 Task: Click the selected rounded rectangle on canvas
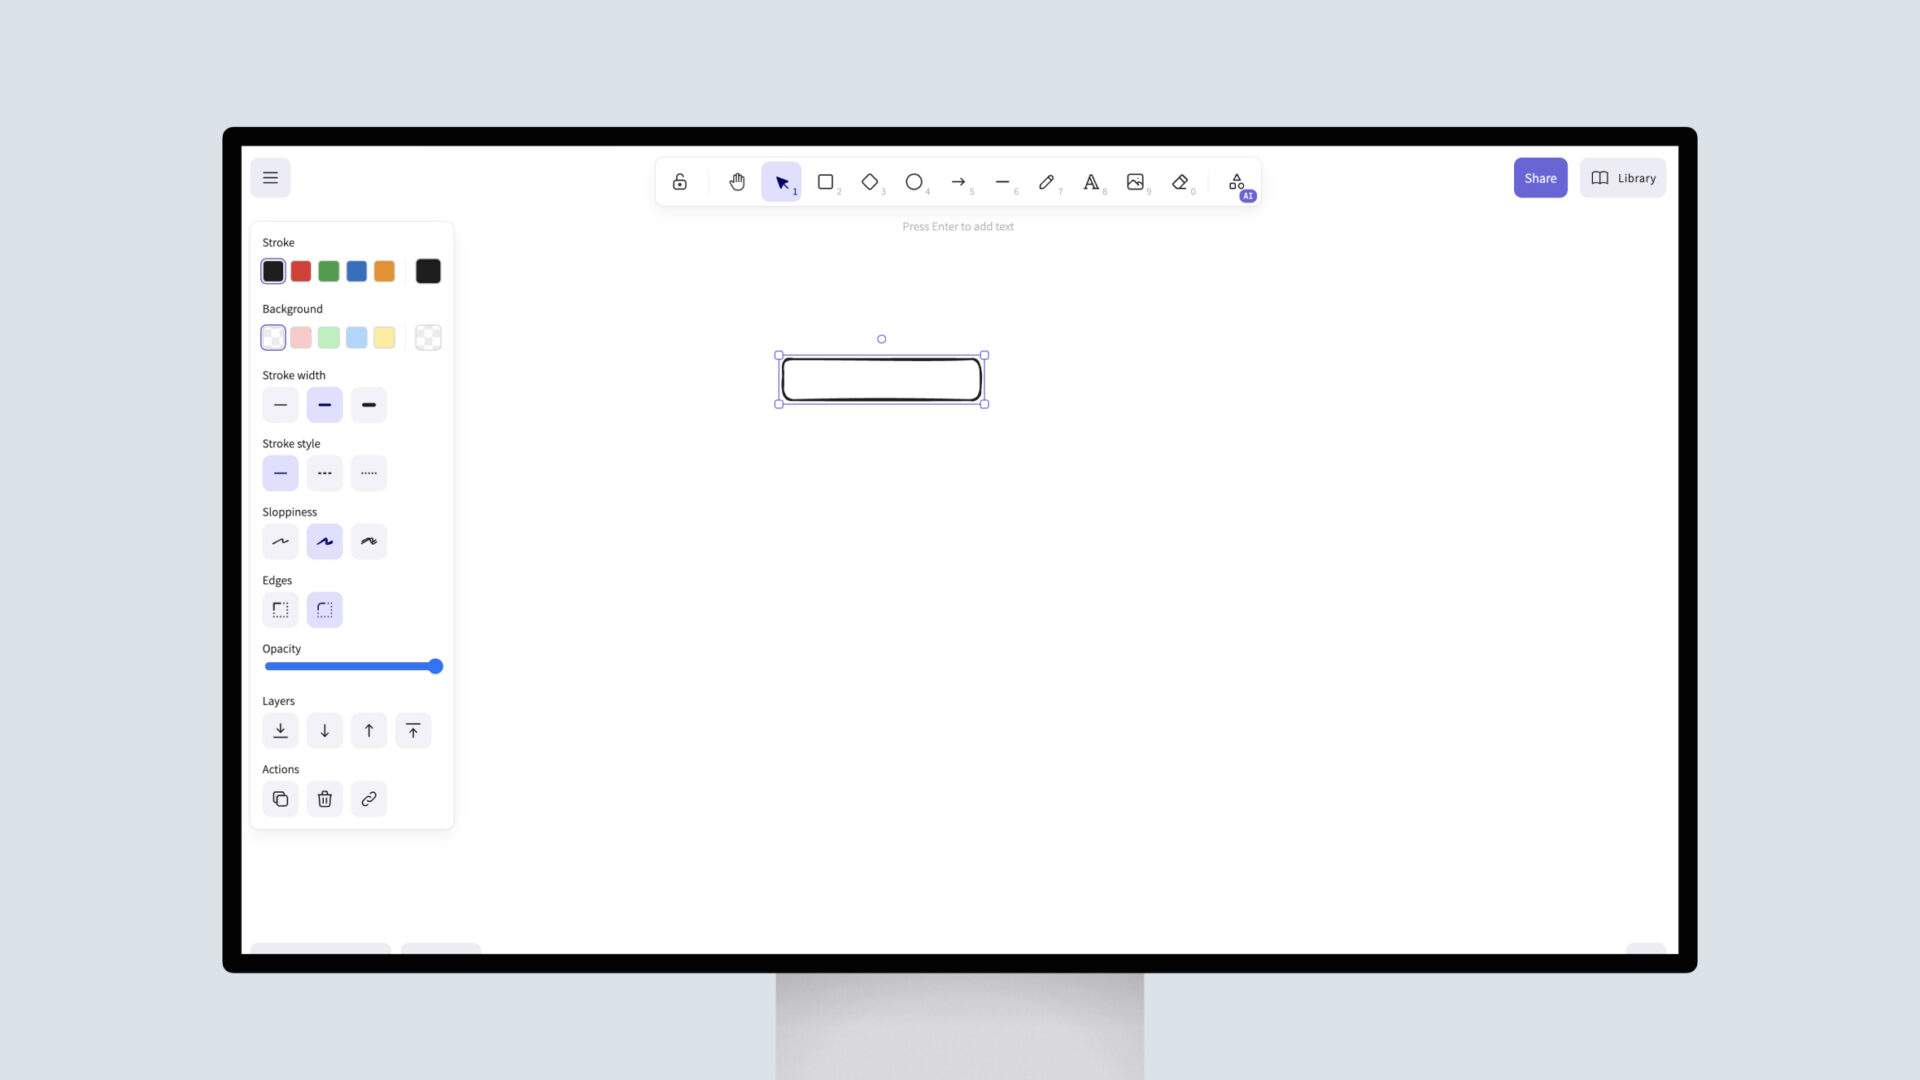coord(881,380)
